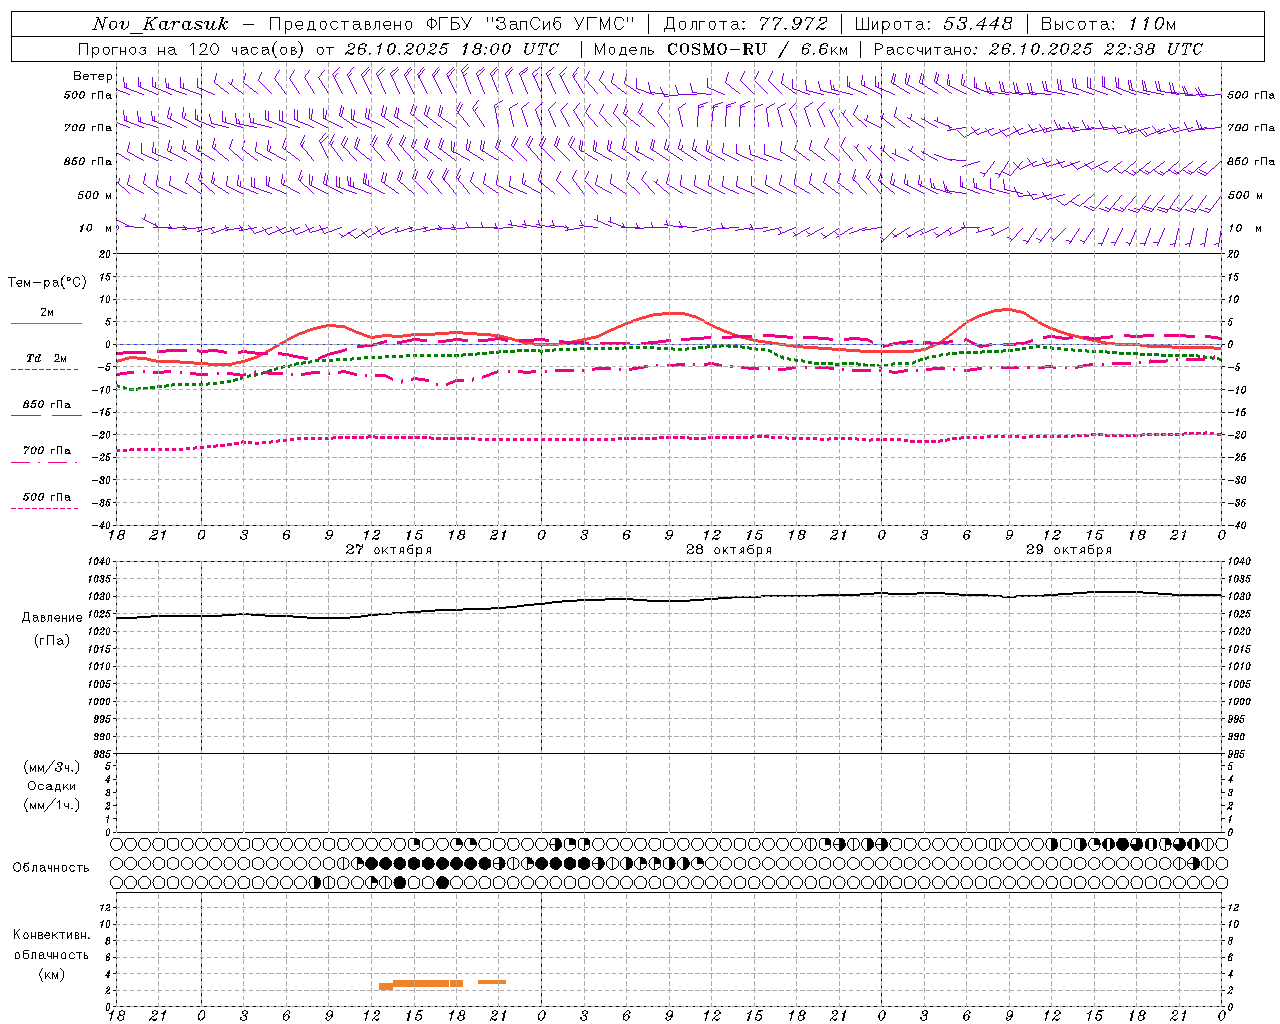Click the longest orange convective cloud bar
Image resolution: width=1280 pixels, height=1024 pixels.
pyautogui.click(x=428, y=983)
